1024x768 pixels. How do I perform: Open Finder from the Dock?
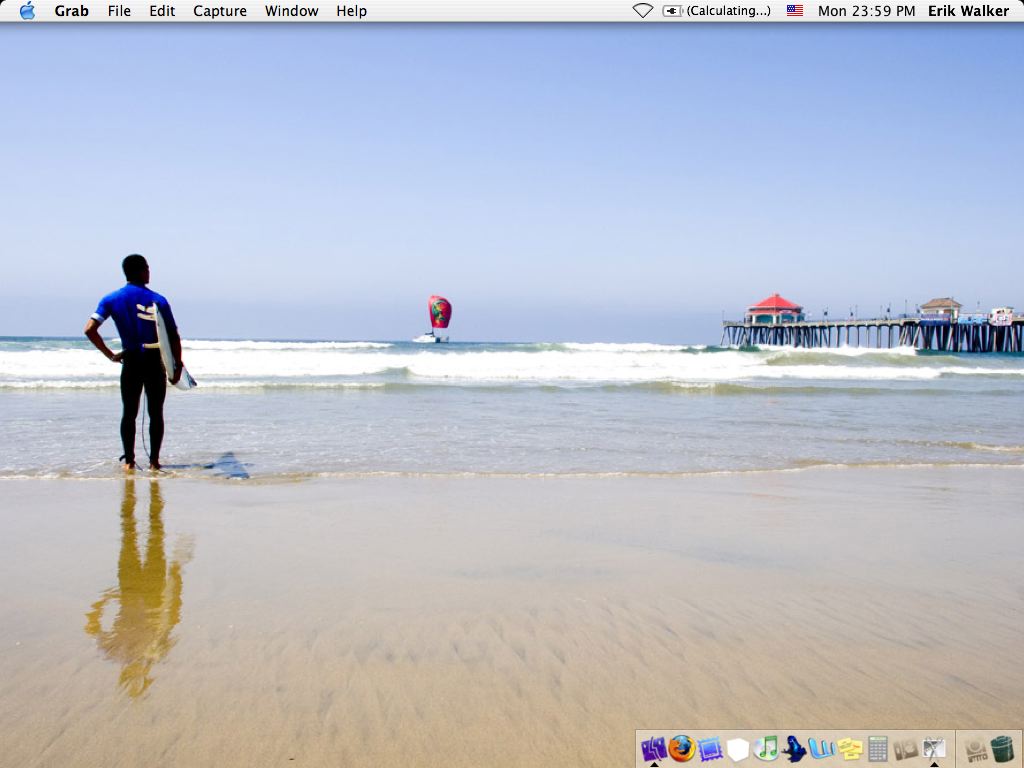654,748
